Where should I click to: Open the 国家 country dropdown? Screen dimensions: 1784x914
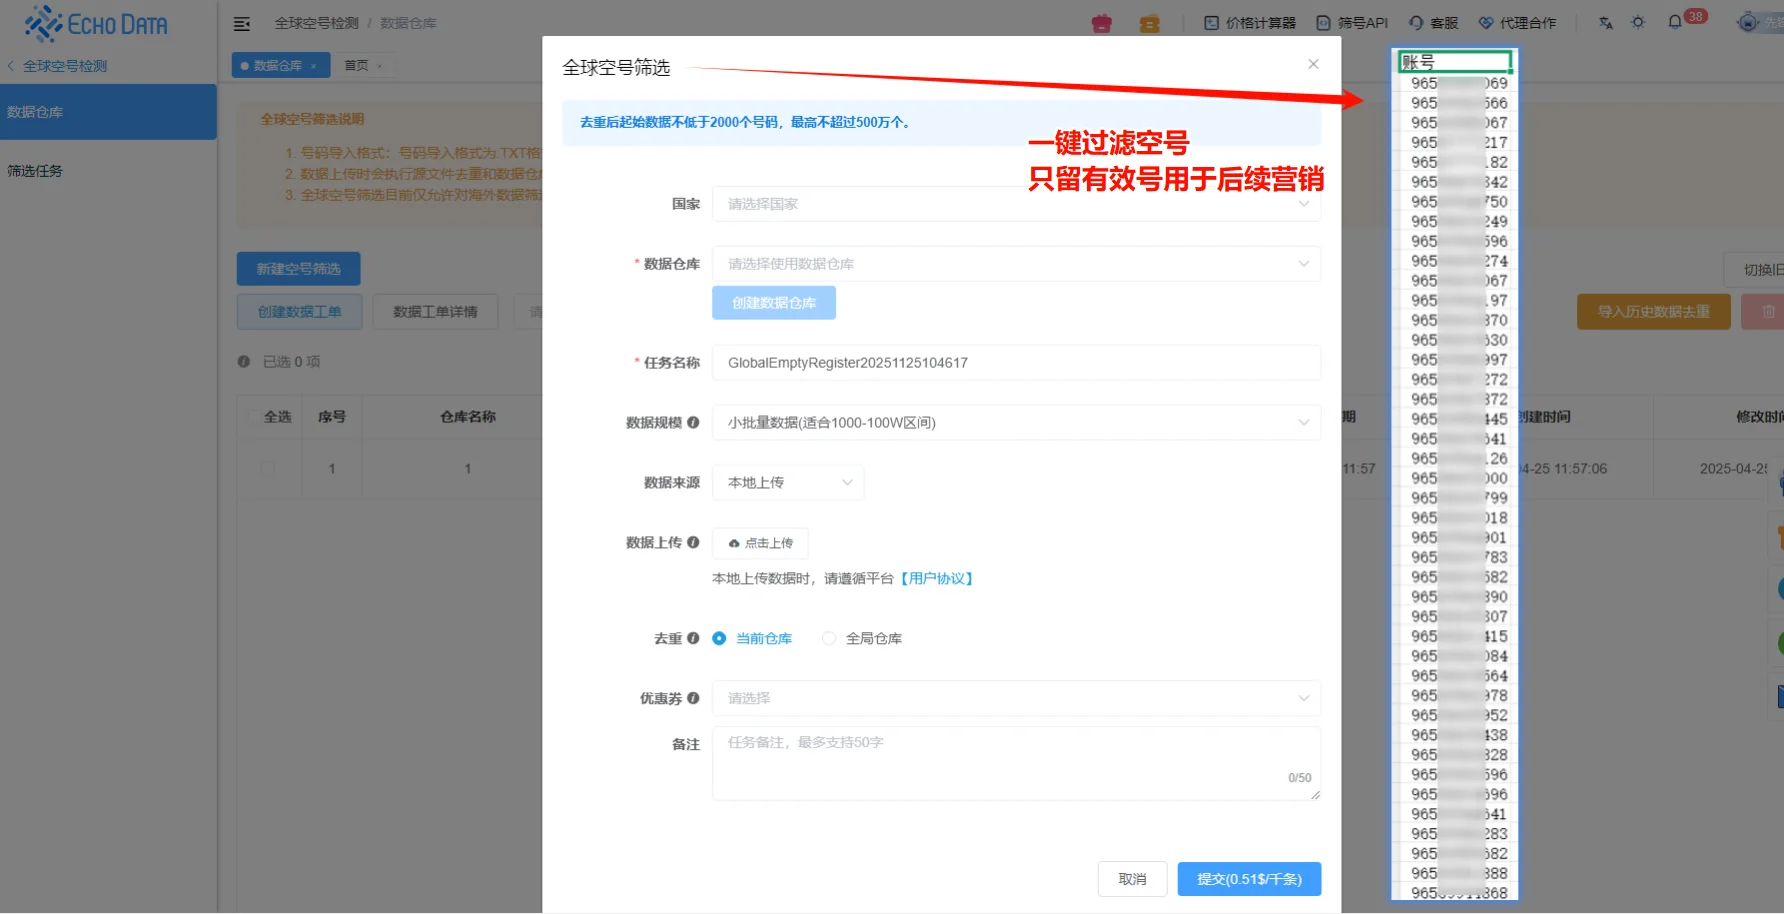click(x=1015, y=203)
